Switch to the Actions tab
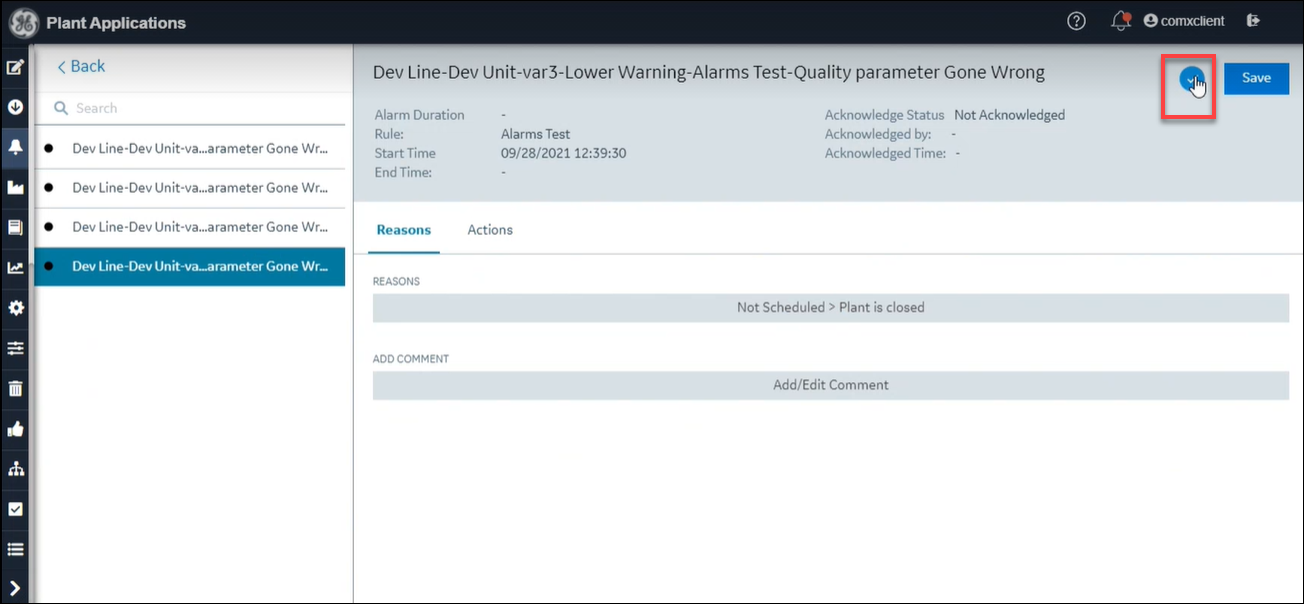Viewport: 1304px width, 604px height. click(x=490, y=230)
